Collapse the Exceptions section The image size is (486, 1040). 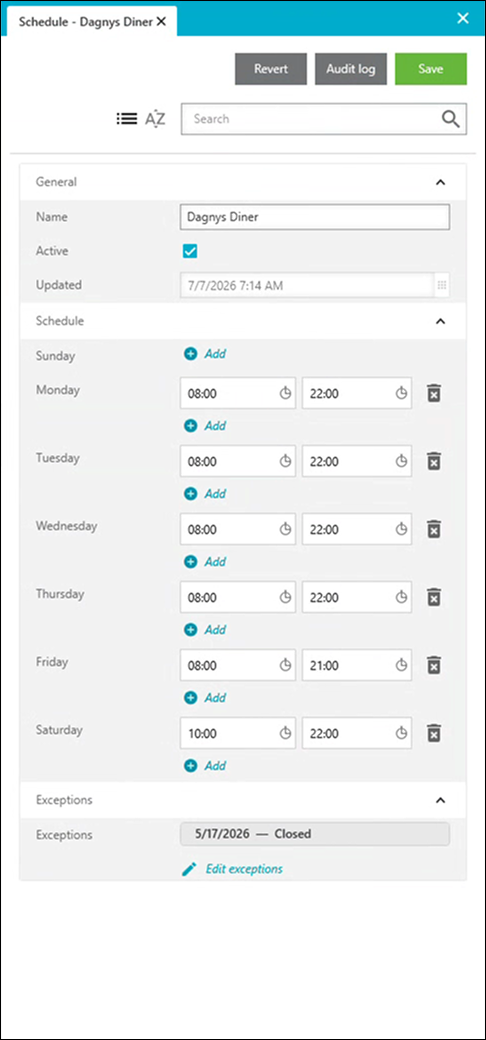click(x=440, y=800)
